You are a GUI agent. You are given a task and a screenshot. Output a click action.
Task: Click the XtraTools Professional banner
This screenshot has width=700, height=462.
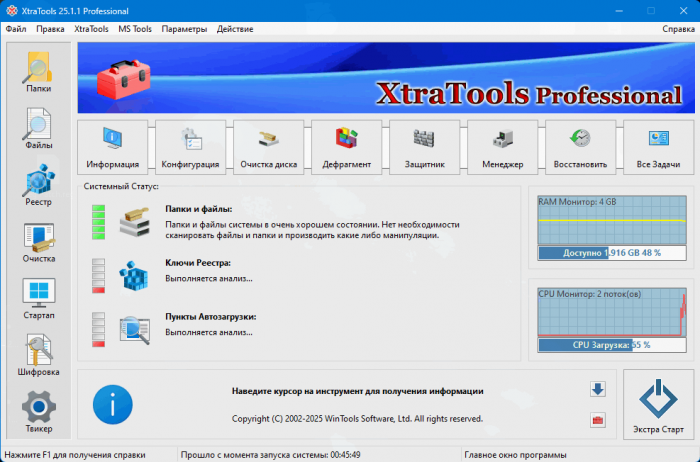[x=386, y=78]
